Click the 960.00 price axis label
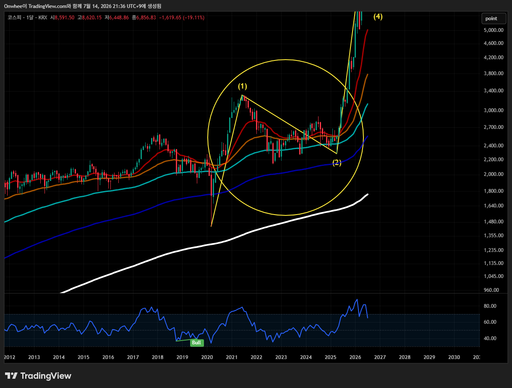The image size is (512, 388). coord(492,290)
